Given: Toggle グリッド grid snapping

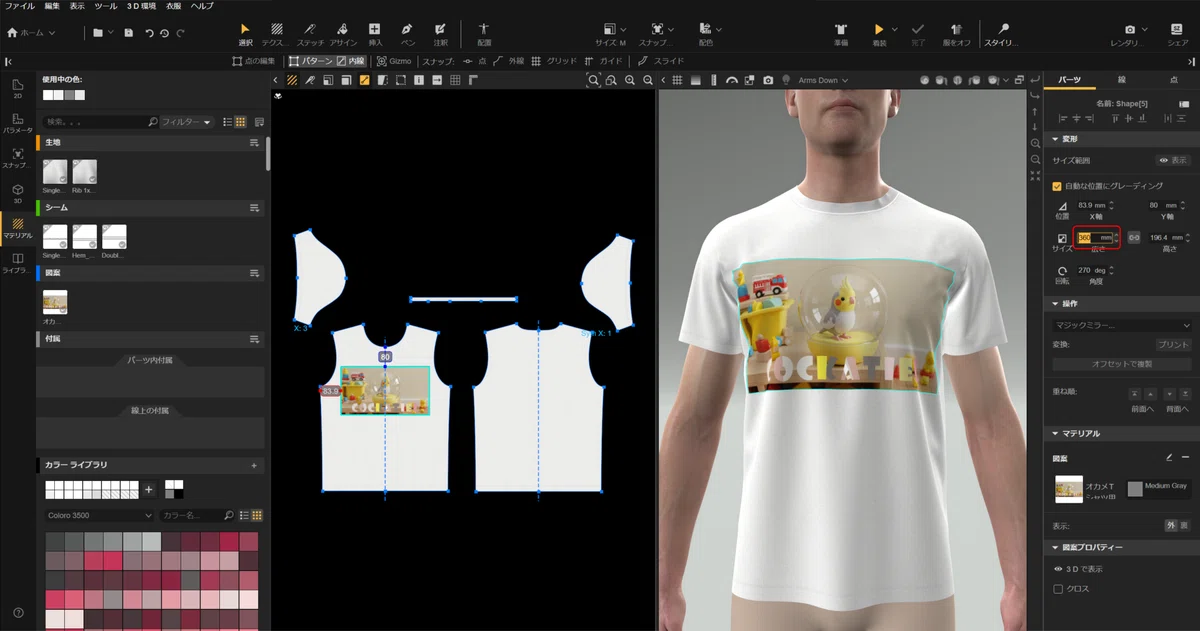Looking at the screenshot, I should tap(554, 61).
